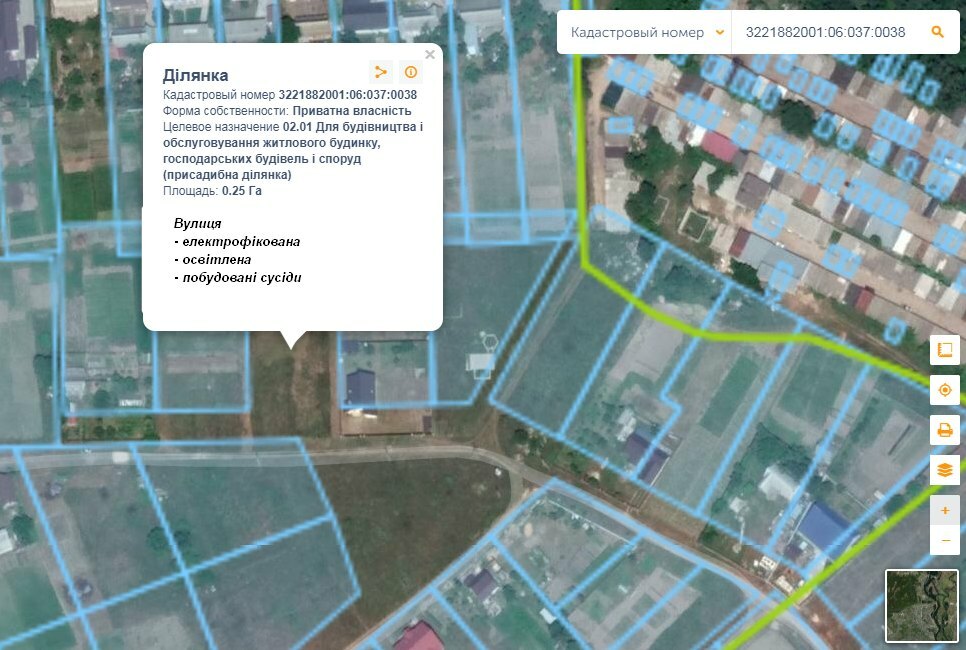Open the map layers icon

pyautogui.click(x=944, y=470)
